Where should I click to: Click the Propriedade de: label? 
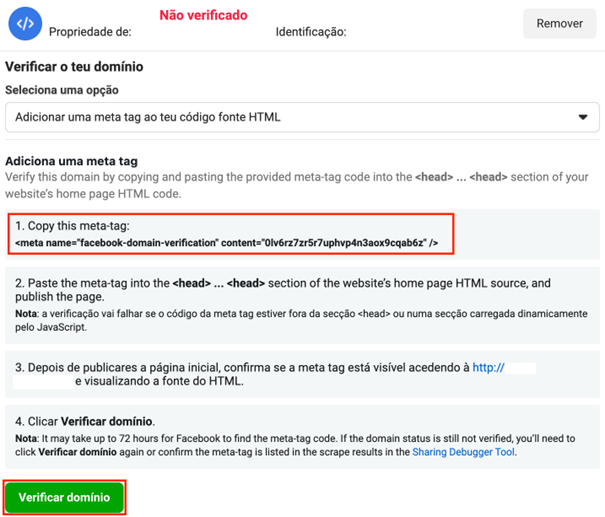[x=90, y=32]
